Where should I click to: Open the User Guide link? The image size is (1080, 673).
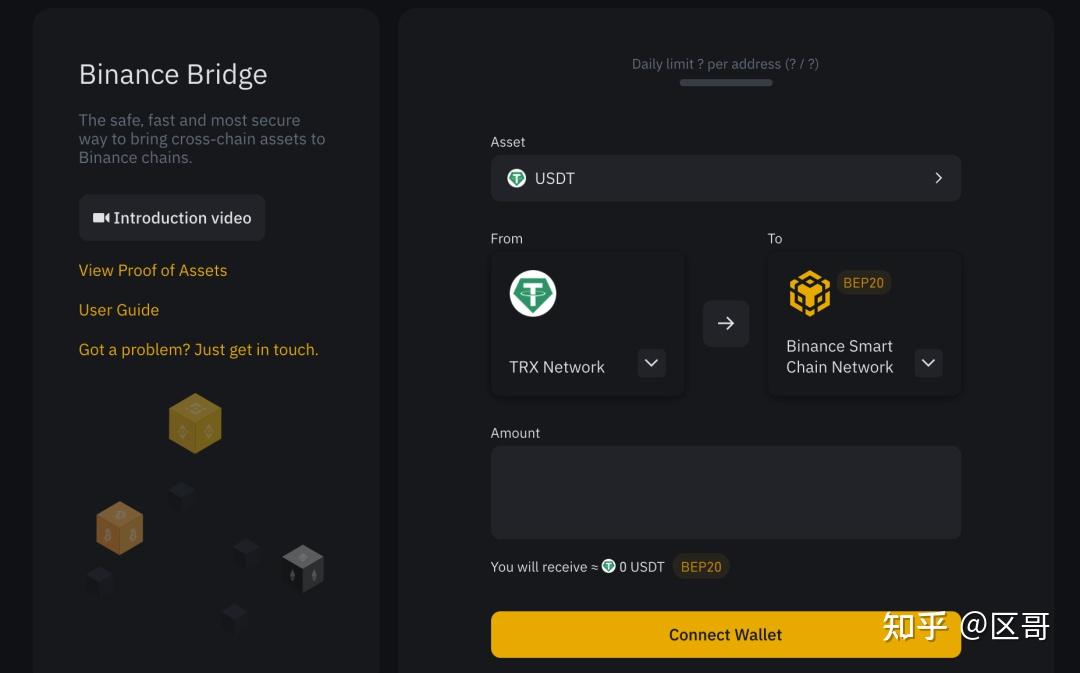(119, 310)
